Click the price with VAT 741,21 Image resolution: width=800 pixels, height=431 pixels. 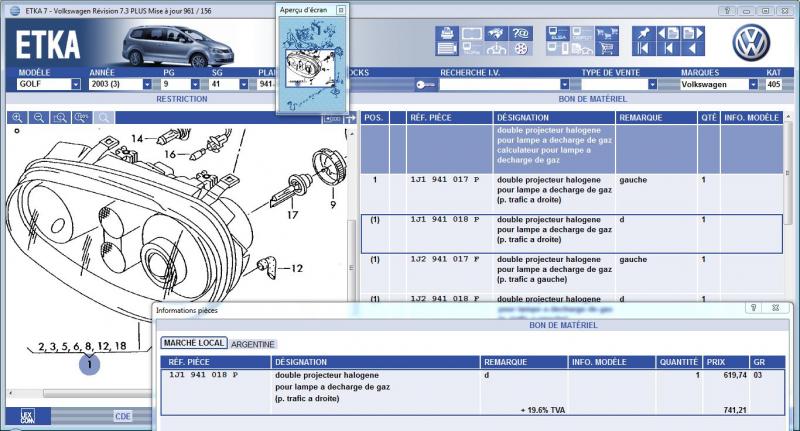[735, 410]
